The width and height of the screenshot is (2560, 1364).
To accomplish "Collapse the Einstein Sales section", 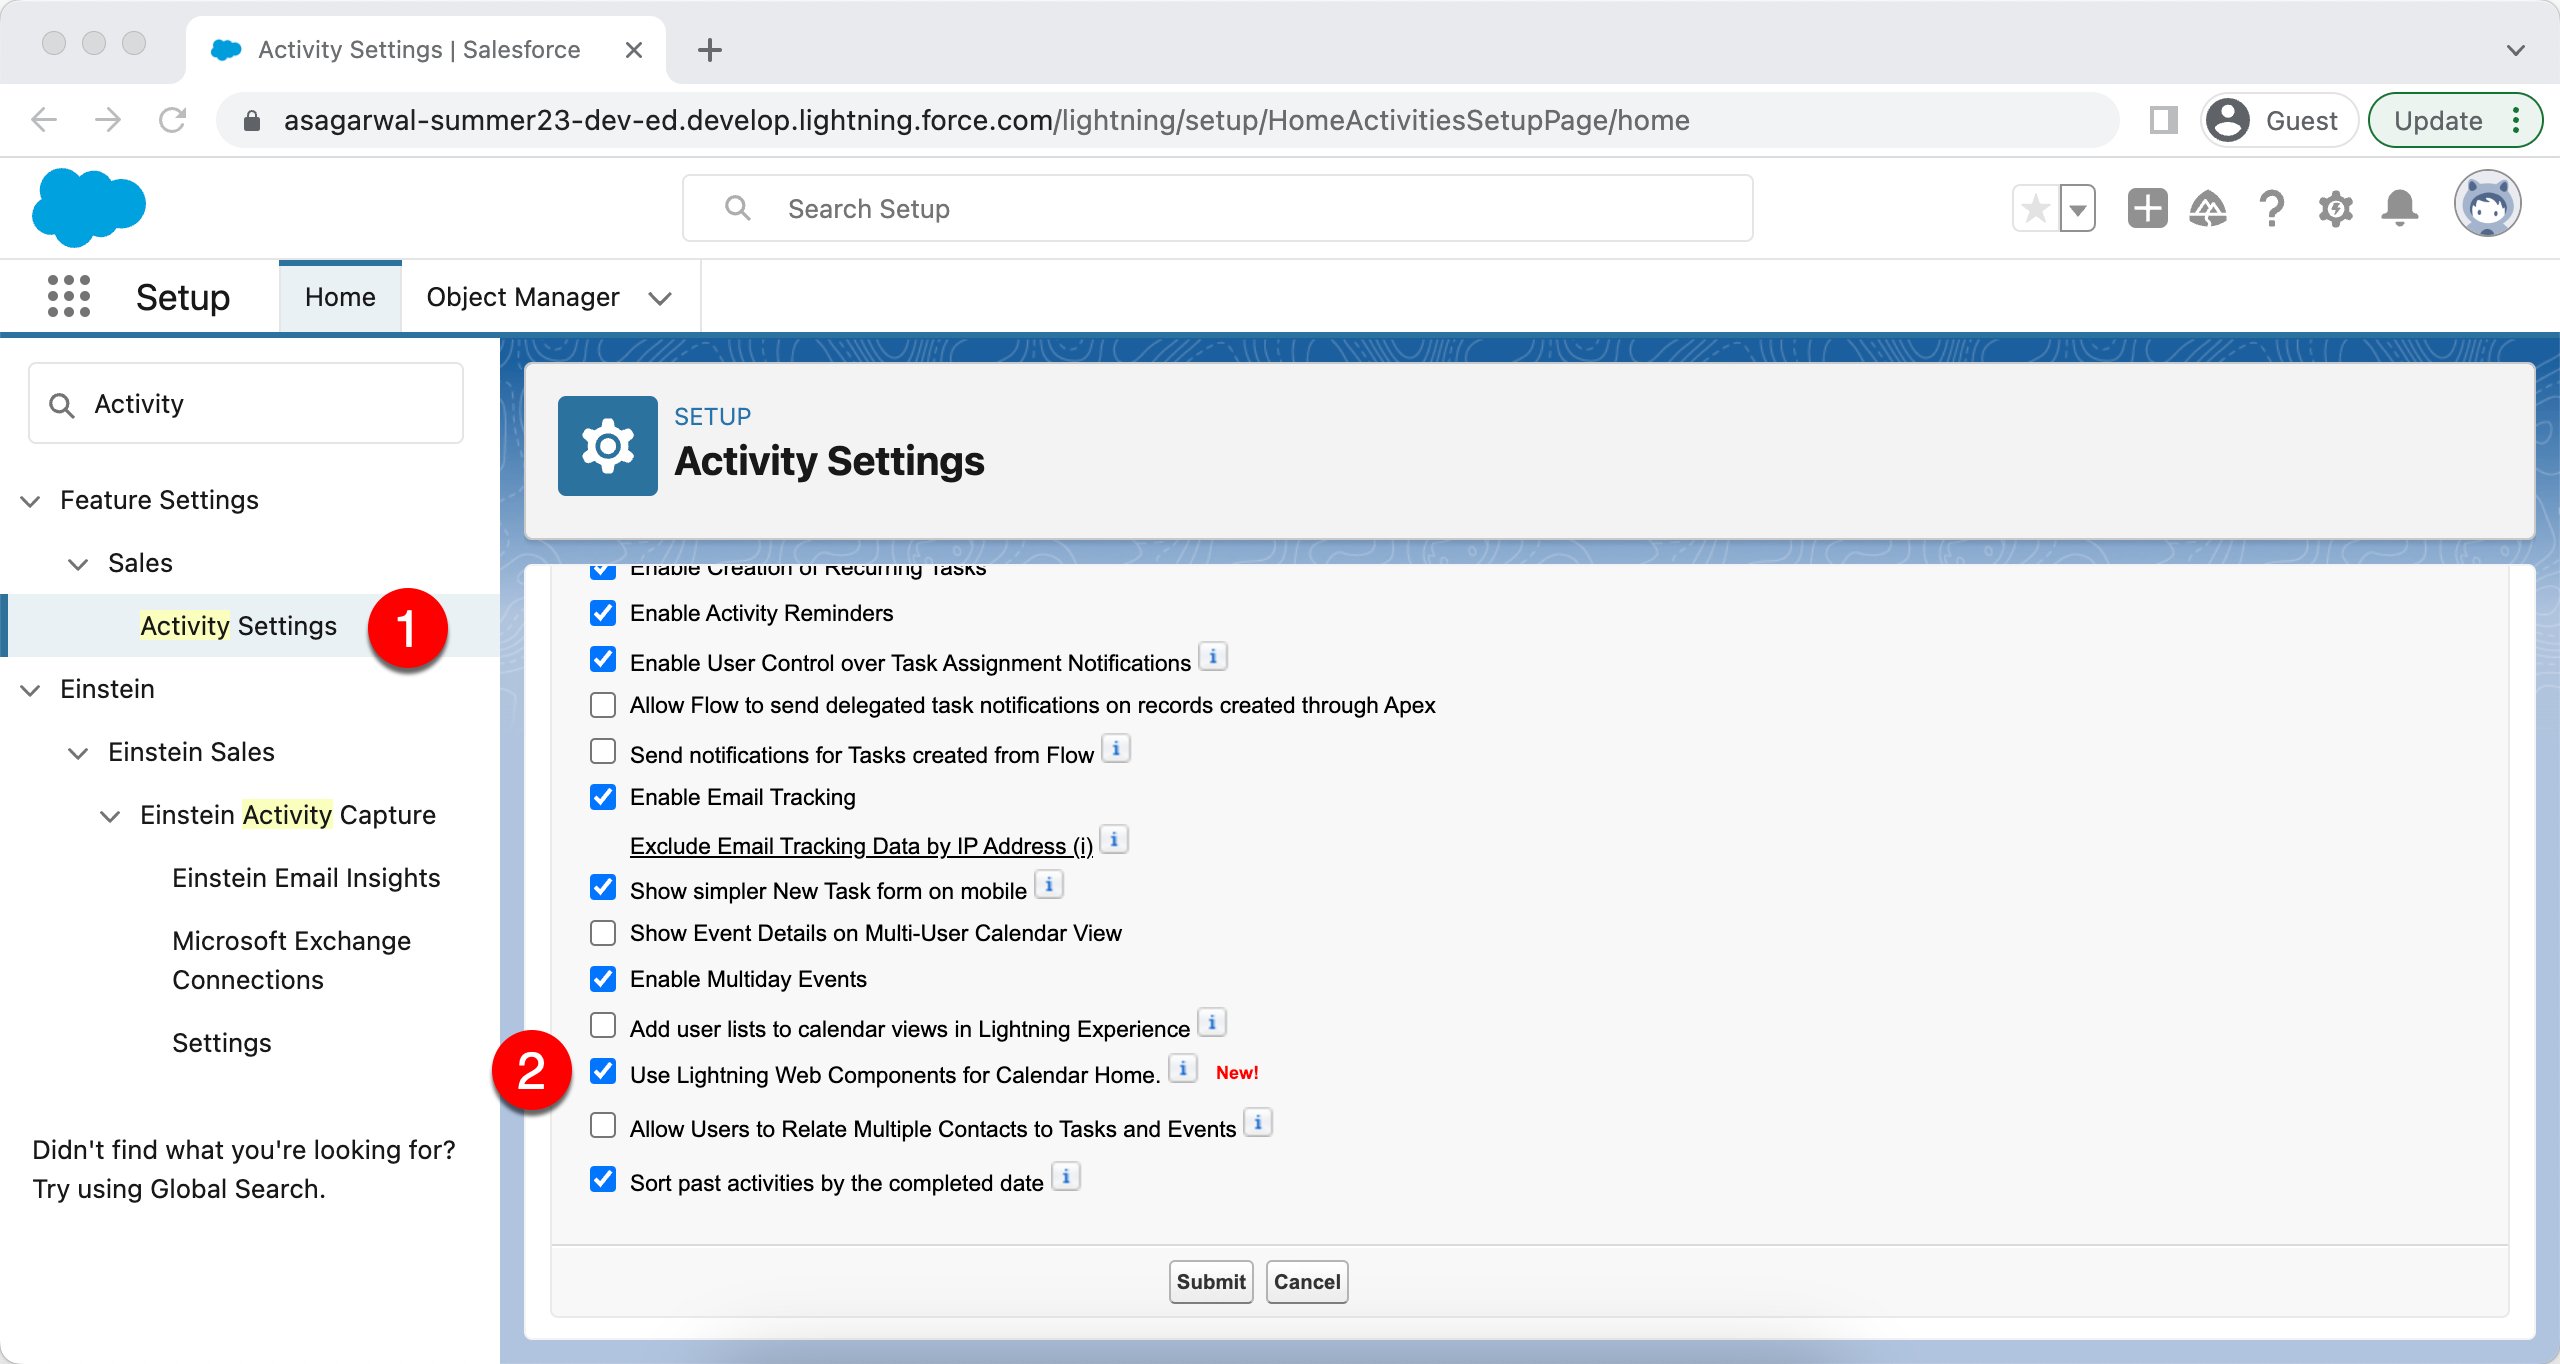I will tap(77, 753).
